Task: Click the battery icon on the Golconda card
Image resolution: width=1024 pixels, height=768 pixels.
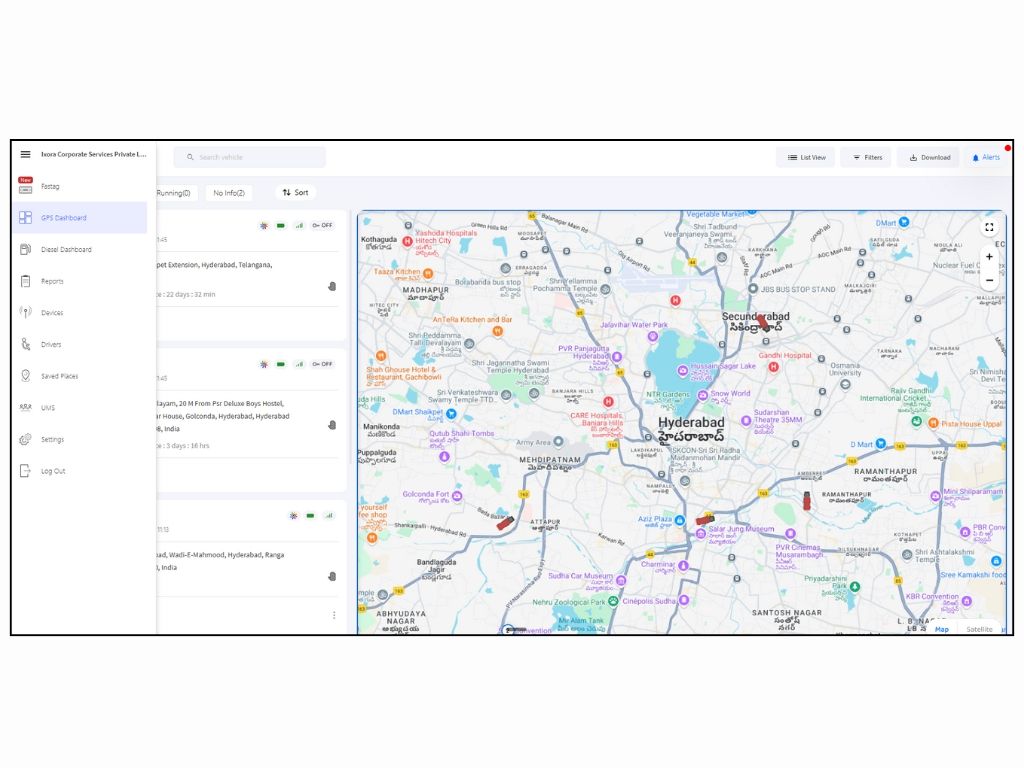Action: tap(281, 364)
